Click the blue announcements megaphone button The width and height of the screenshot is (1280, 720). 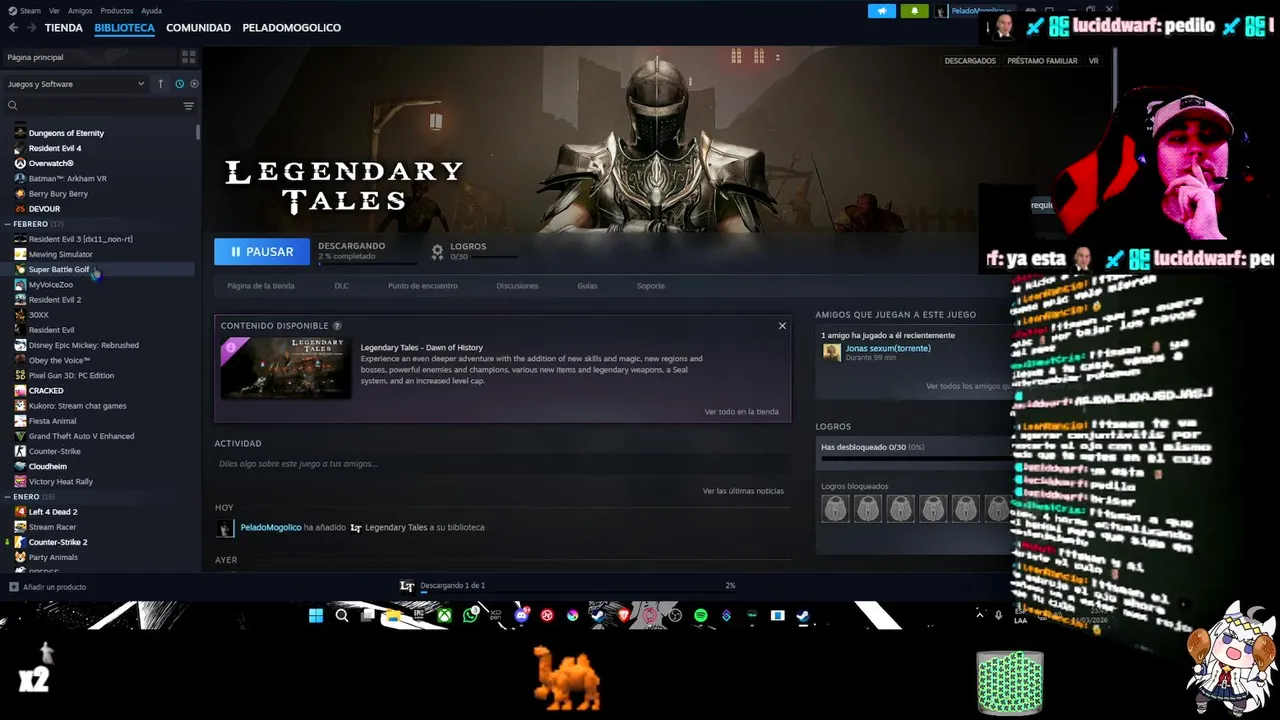882,11
